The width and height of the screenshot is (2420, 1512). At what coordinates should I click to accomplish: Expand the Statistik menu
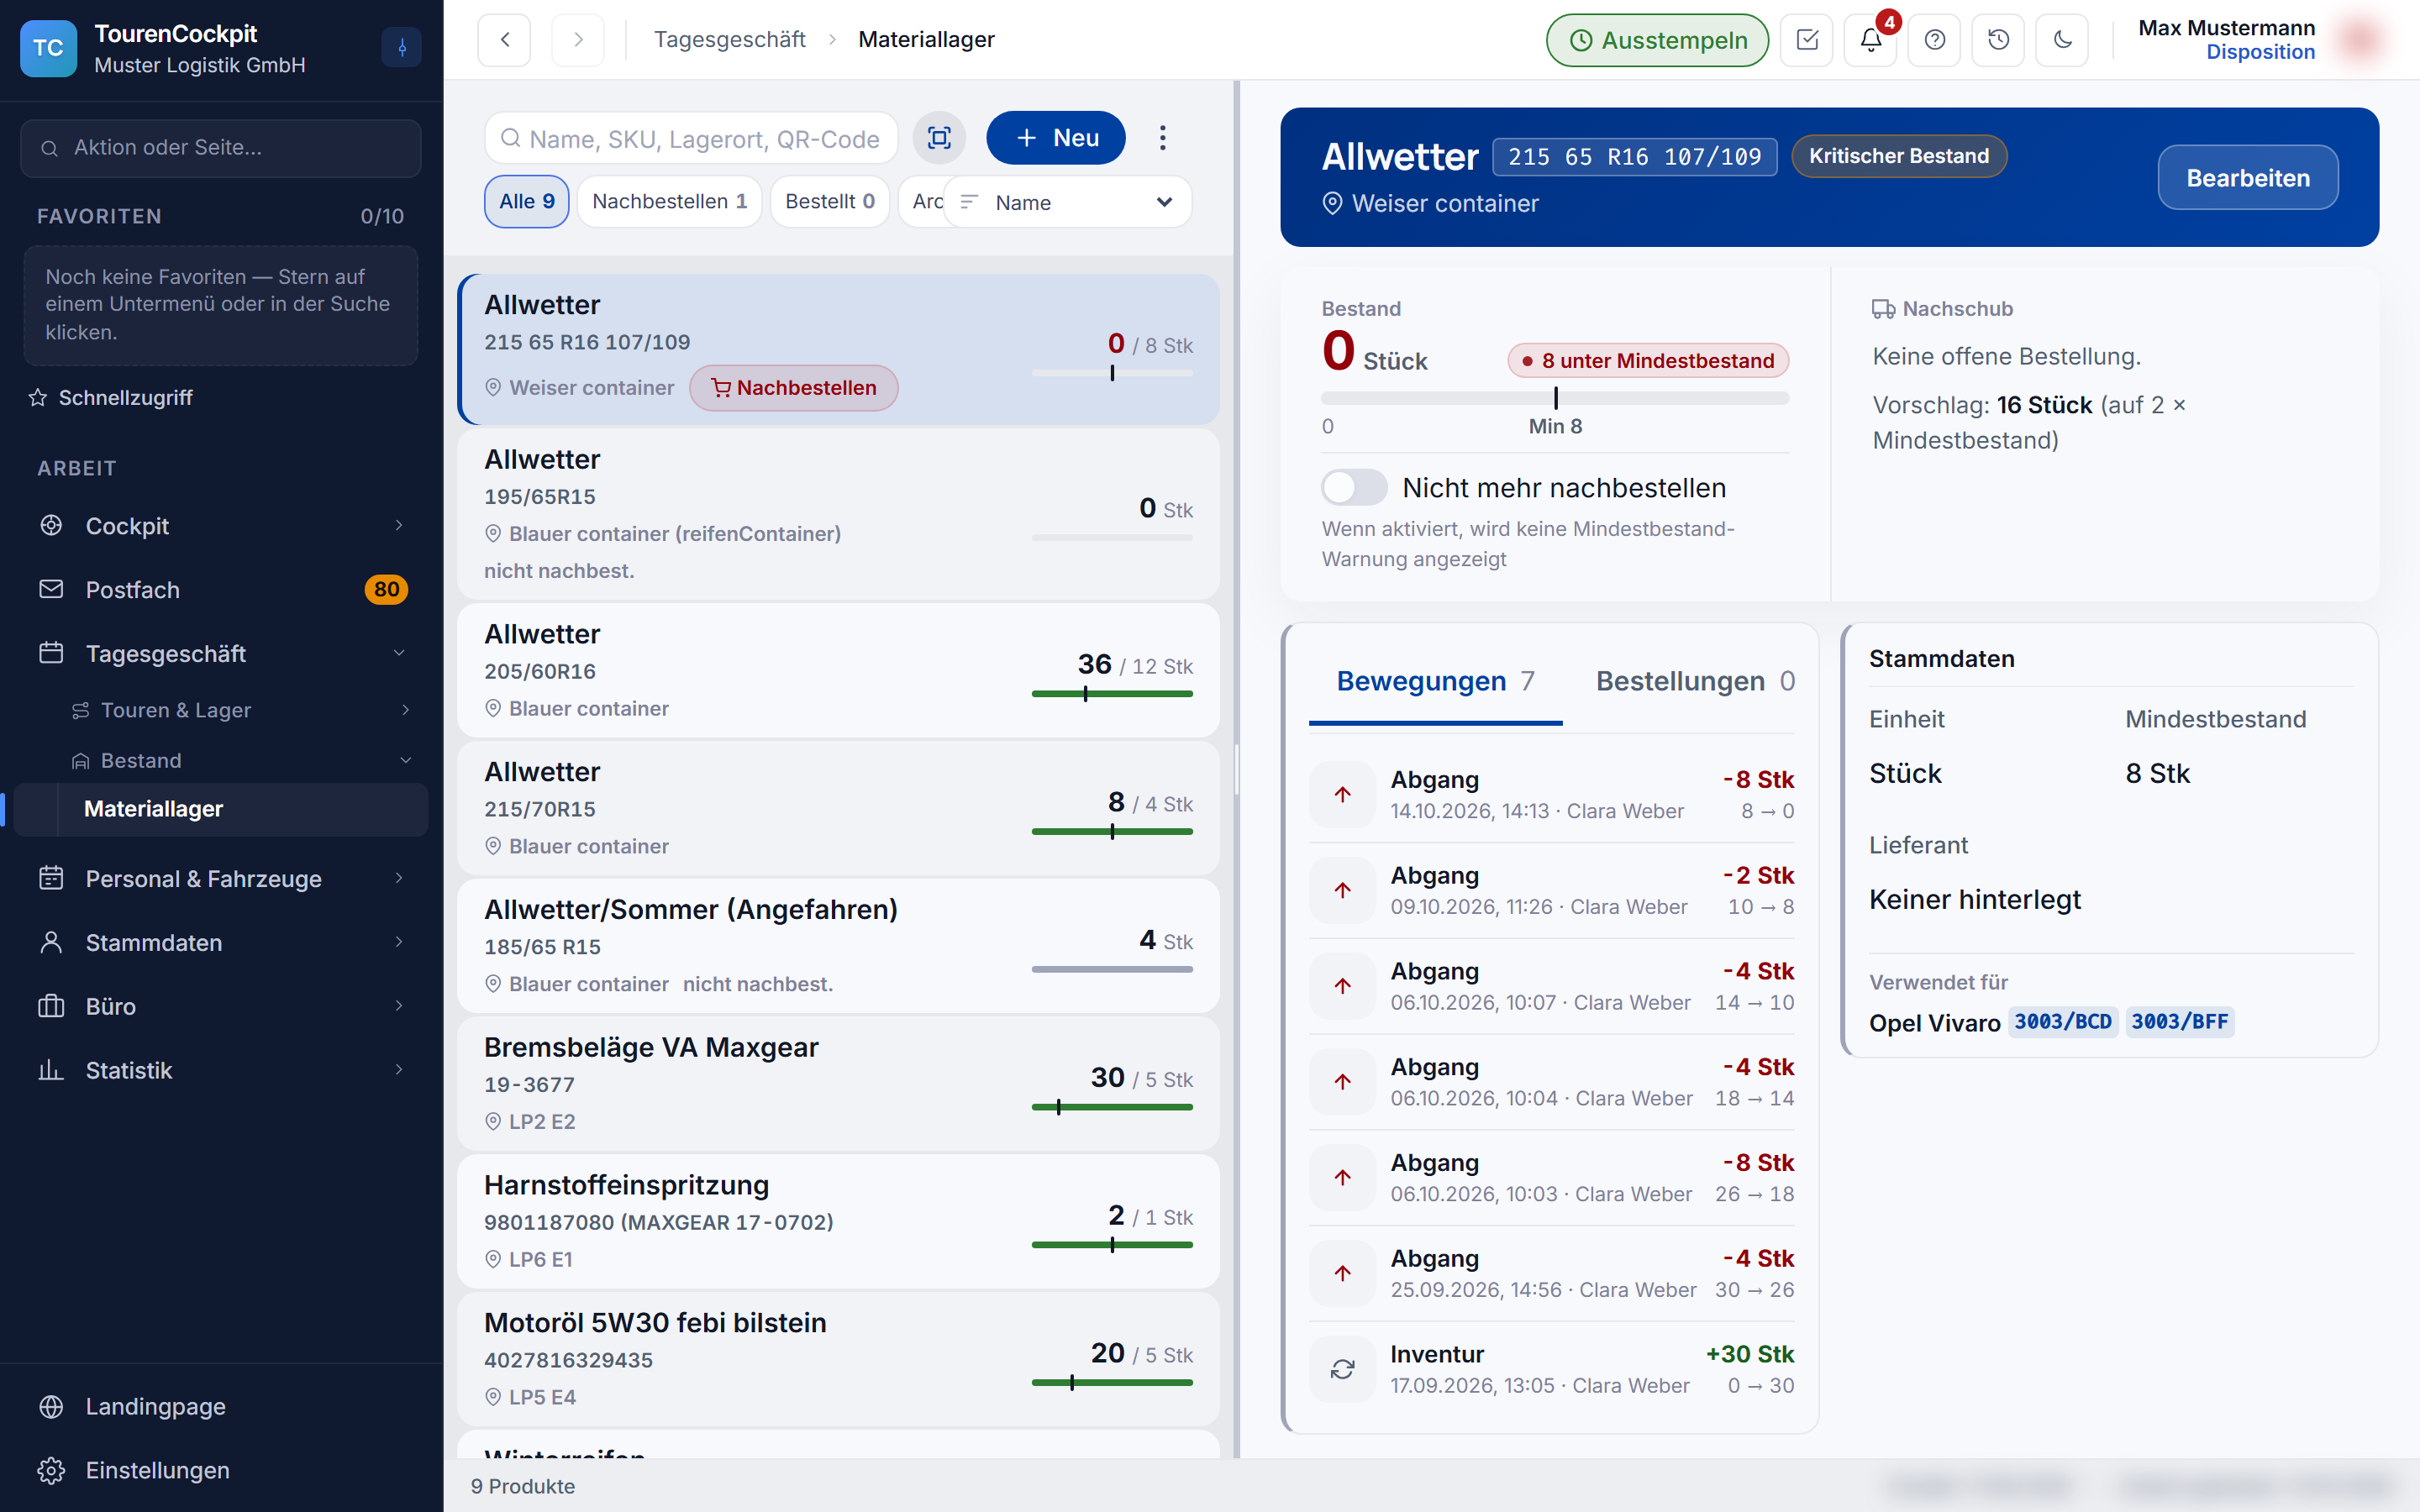tap(399, 1070)
